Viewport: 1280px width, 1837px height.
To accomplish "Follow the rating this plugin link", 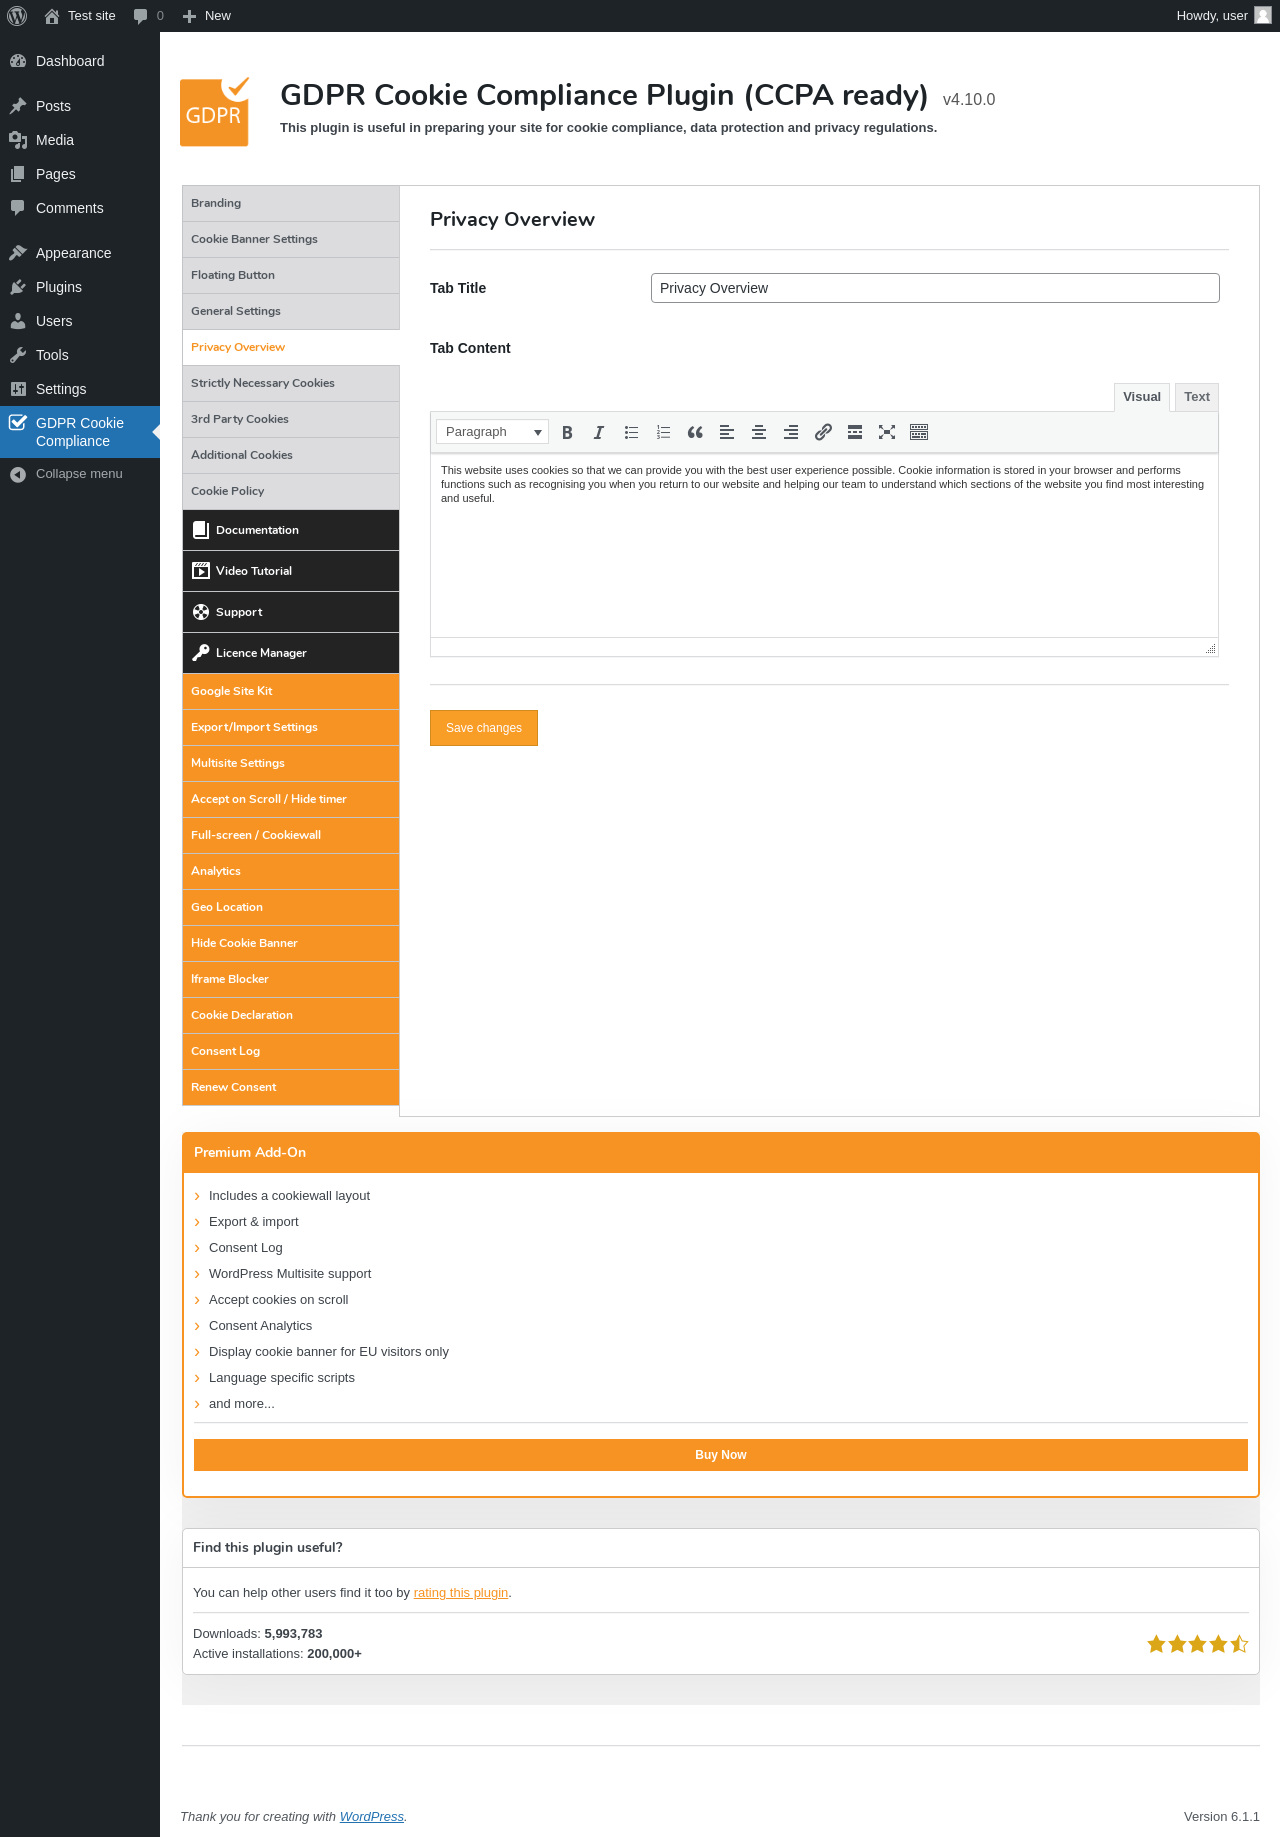I will (x=461, y=1593).
